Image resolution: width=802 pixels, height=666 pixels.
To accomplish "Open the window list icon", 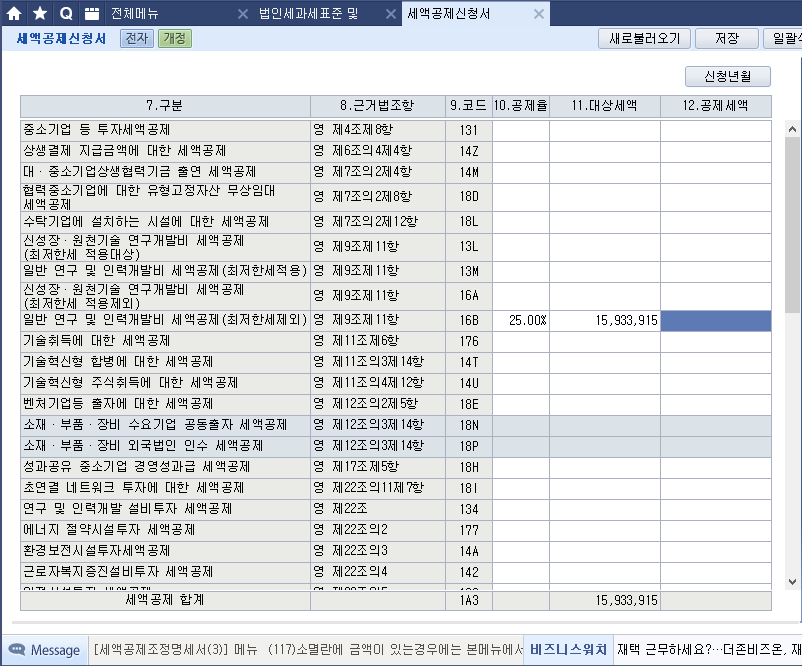I will pyautogui.click(x=92, y=13).
